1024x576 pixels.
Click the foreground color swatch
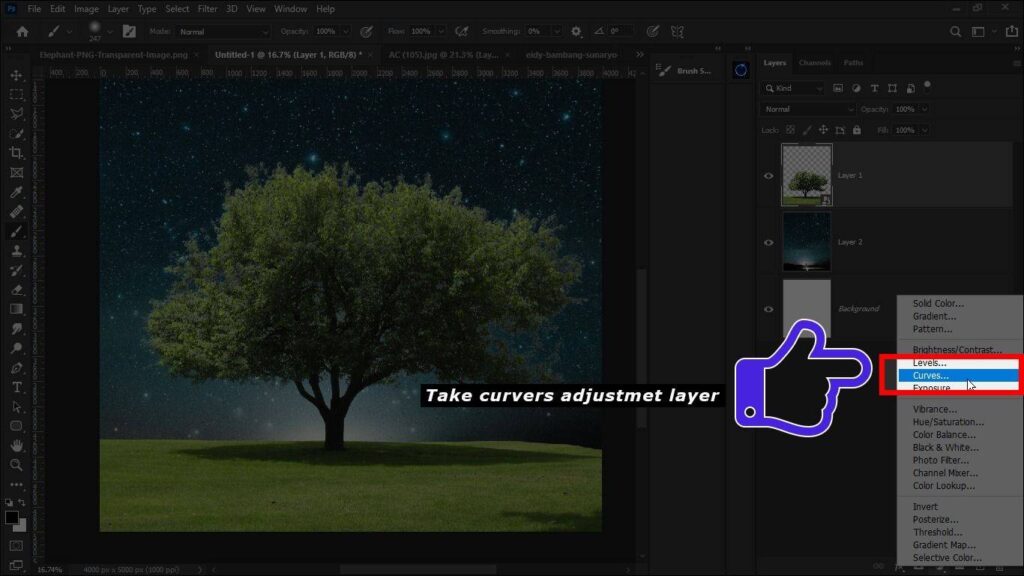point(11,517)
